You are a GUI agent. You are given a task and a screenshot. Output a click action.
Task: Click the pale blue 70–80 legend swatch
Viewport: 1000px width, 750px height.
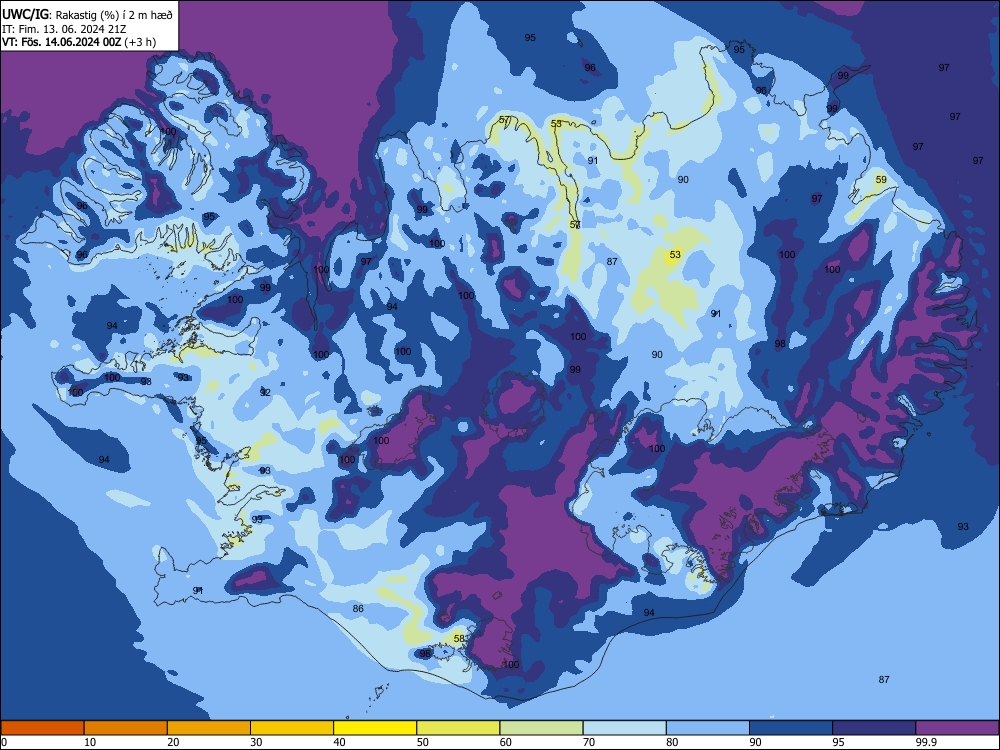pos(624,728)
